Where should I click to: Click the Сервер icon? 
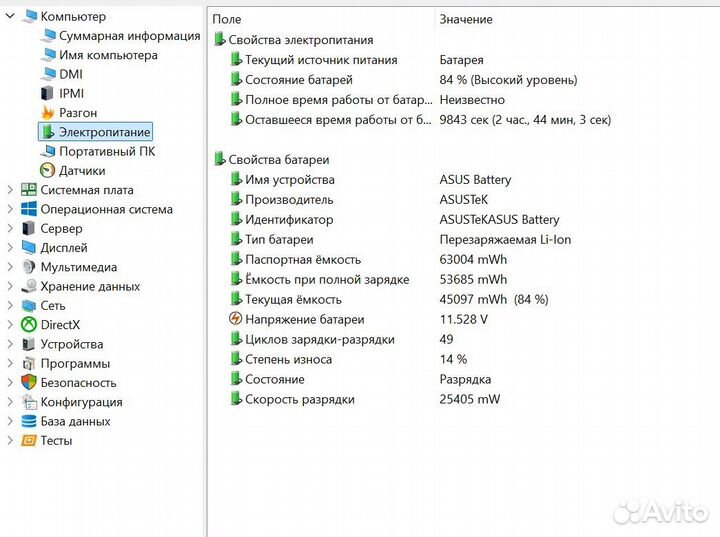[28, 228]
